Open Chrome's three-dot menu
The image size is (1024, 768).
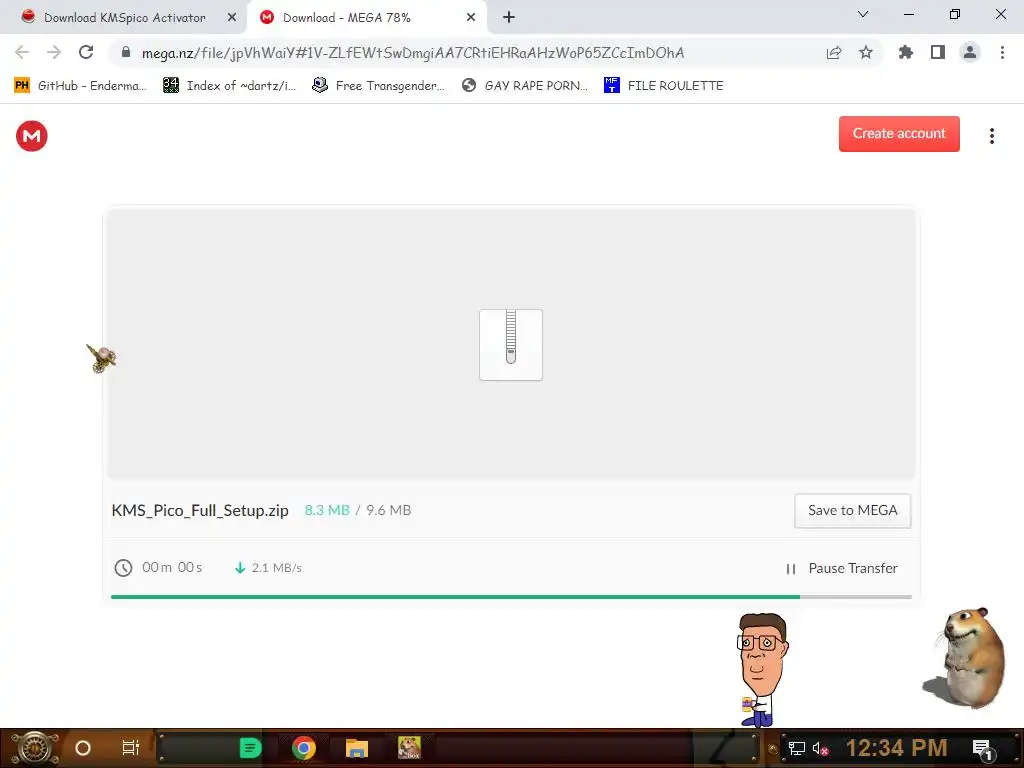(x=1002, y=52)
